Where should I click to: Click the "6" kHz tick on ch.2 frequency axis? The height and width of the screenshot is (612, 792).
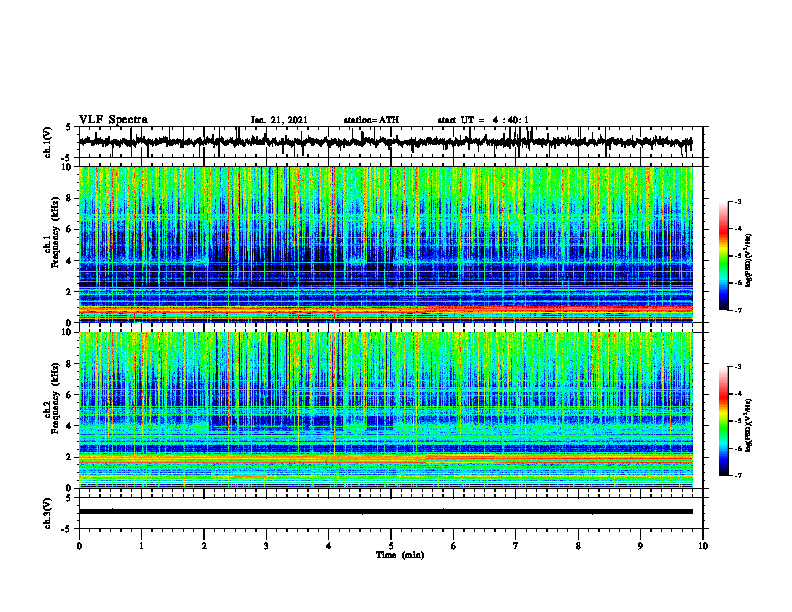pyautogui.click(x=69, y=395)
